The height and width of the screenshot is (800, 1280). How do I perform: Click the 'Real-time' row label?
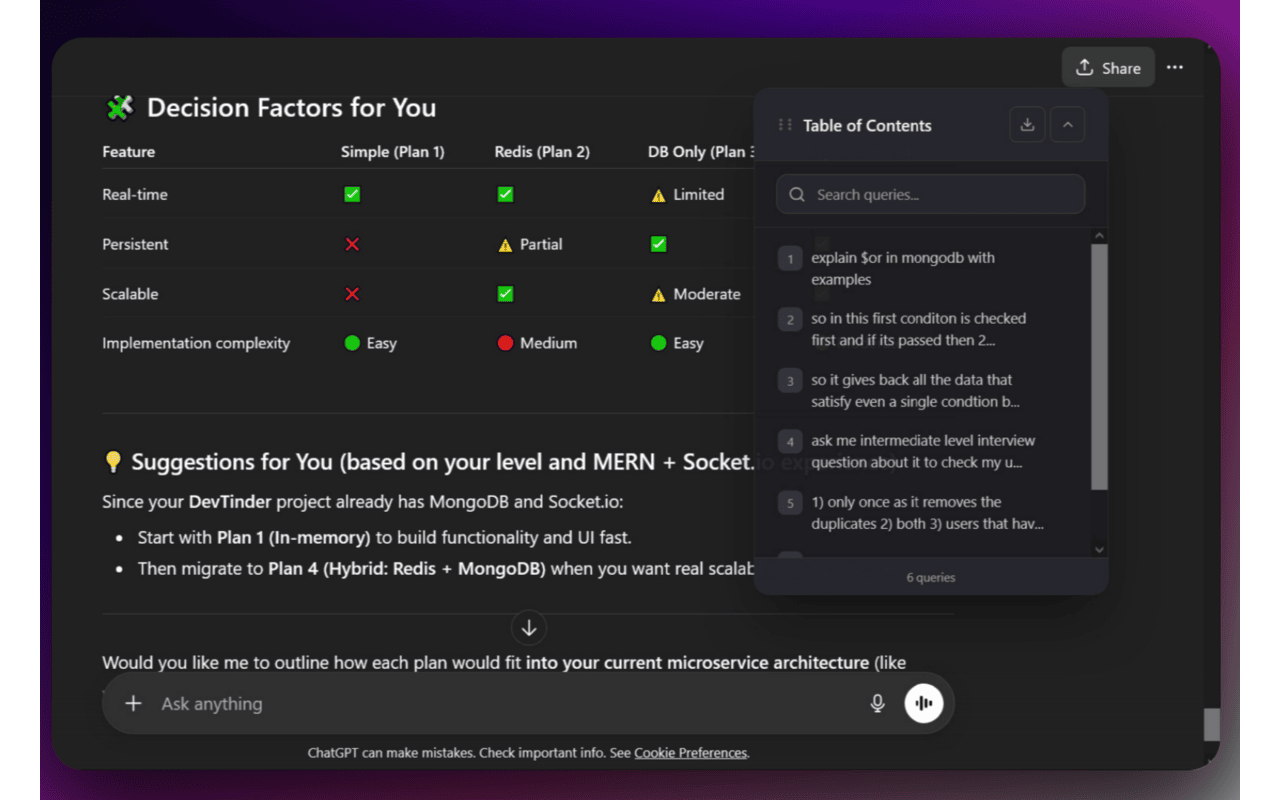[135, 195]
